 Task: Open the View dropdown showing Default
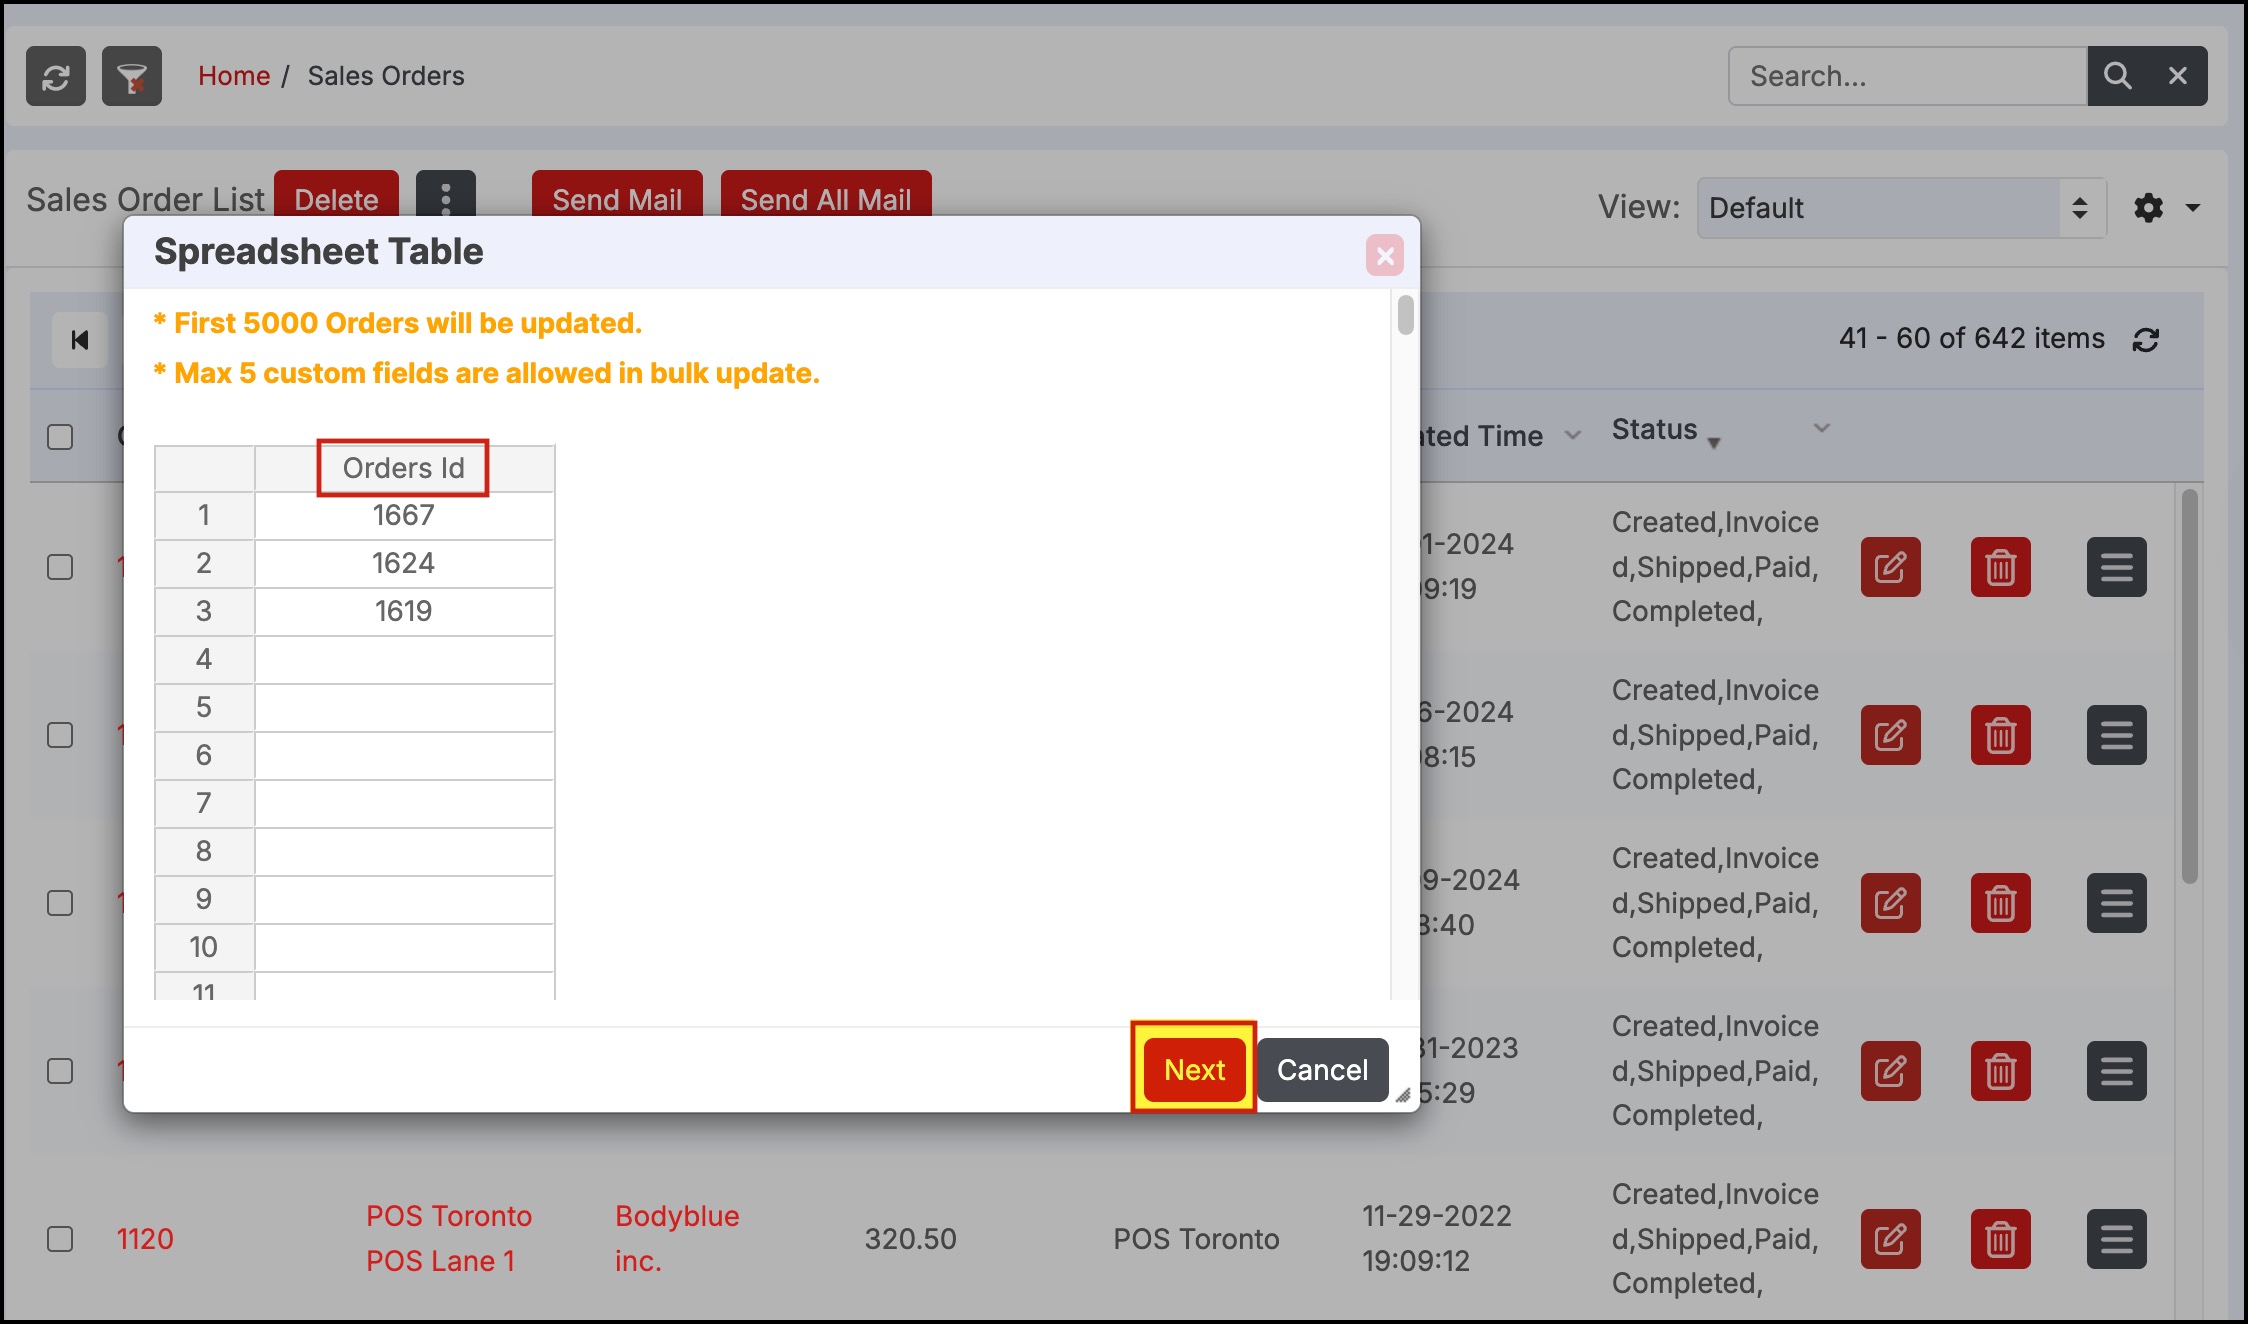[x=1900, y=208]
